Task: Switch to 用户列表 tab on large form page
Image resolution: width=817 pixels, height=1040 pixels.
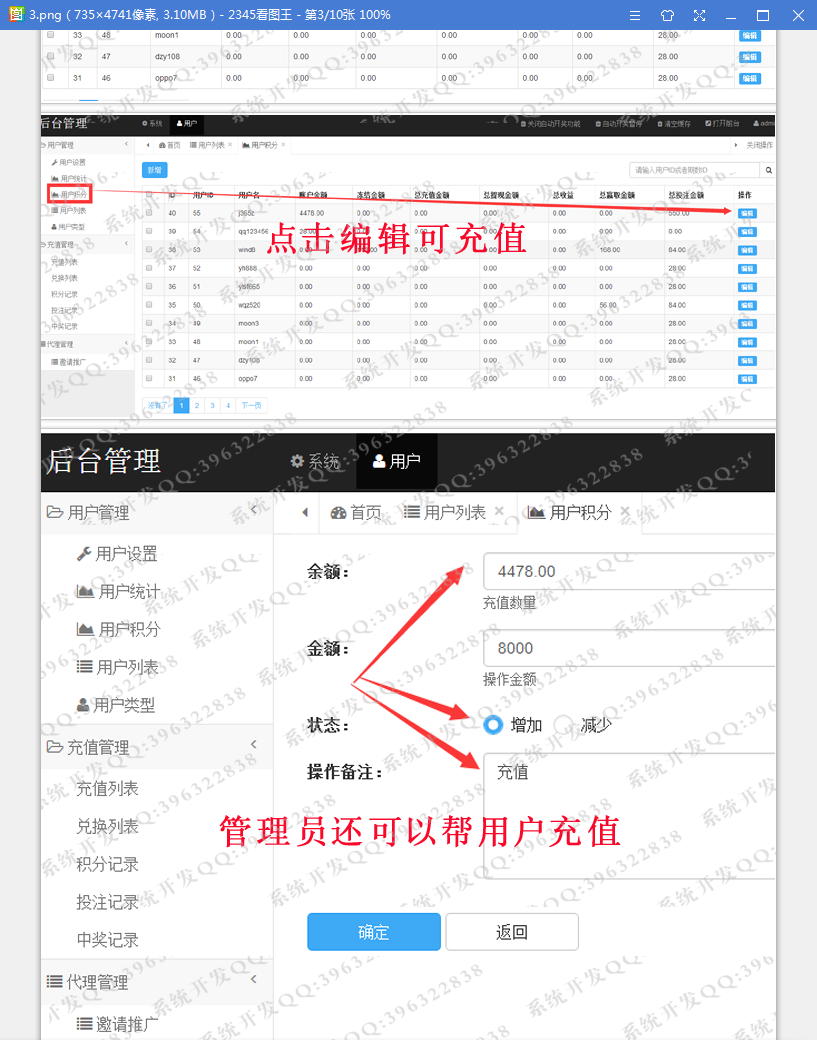Action: [x=446, y=513]
